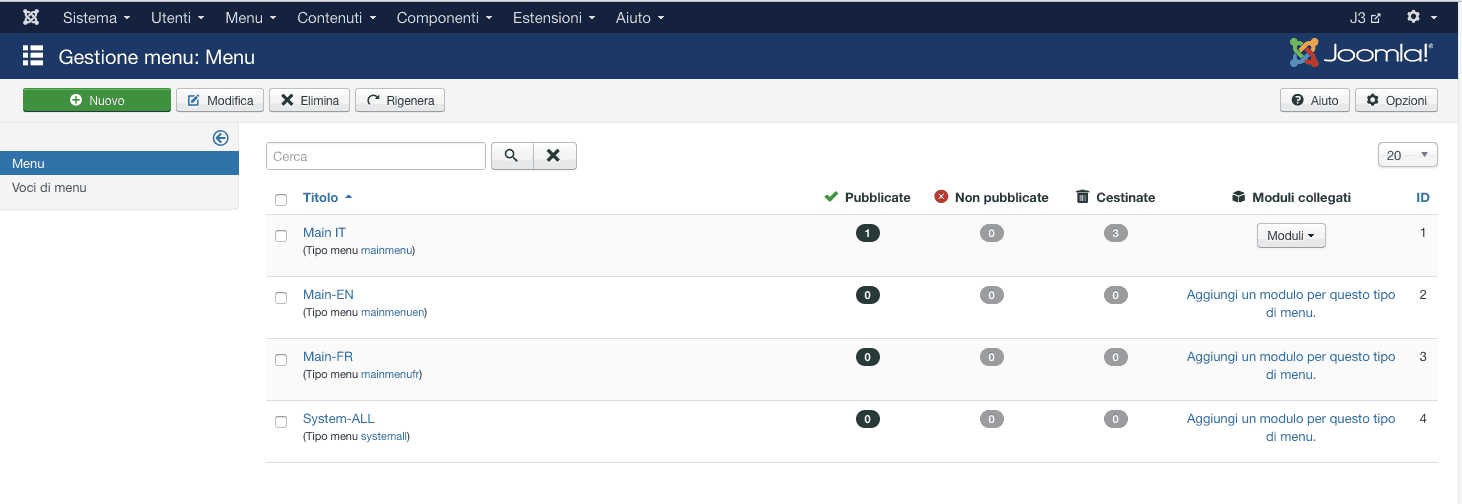Click the Joomla logo icon in top bar
The width and height of the screenshot is (1462, 504).
31,18
